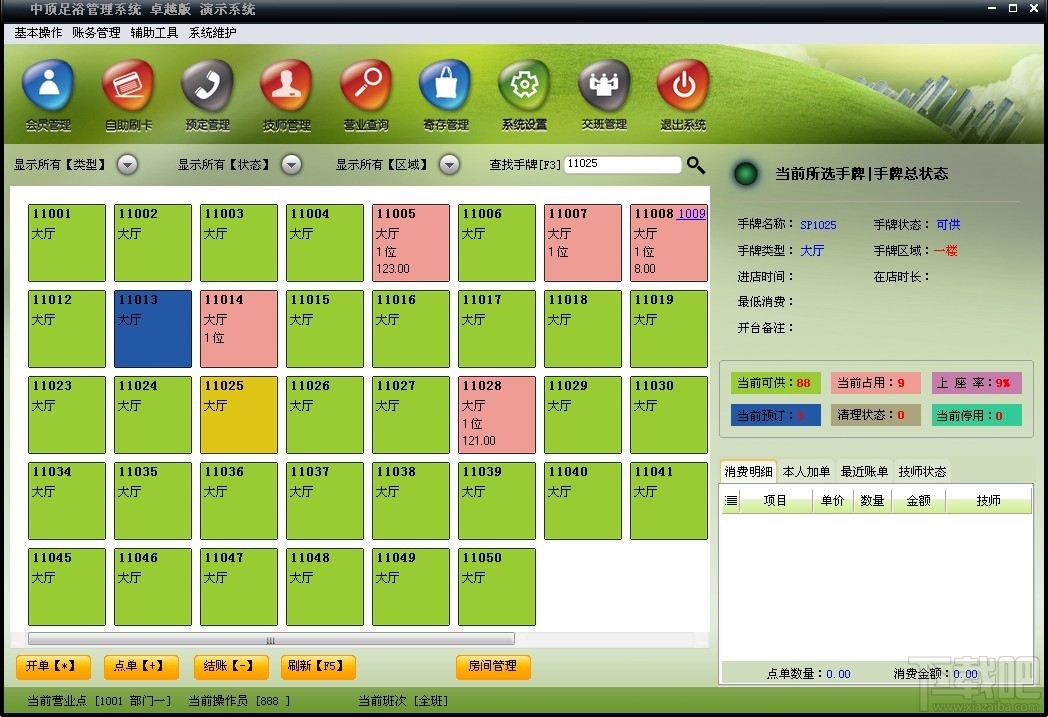The image size is (1048, 717).
Task: Select occupied hand card 11007
Action: [x=582, y=243]
